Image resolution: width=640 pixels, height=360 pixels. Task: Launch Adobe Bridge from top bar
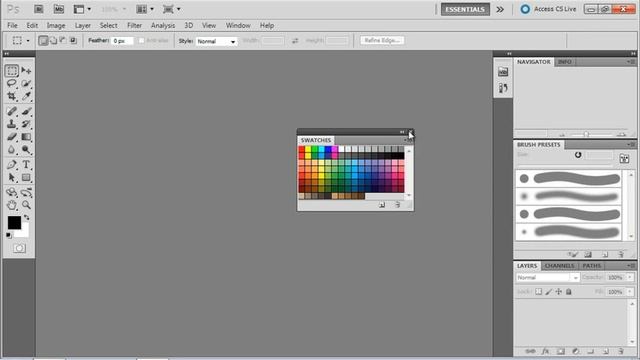39,9
